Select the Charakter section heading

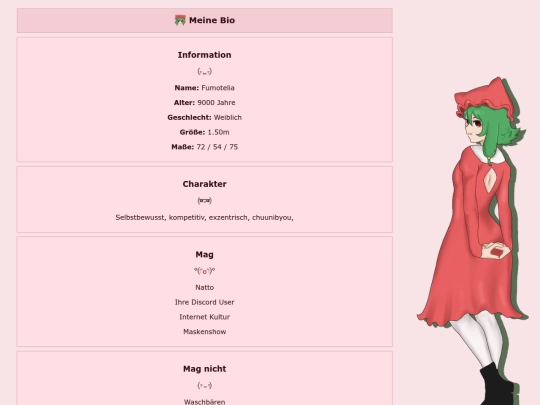tap(205, 184)
